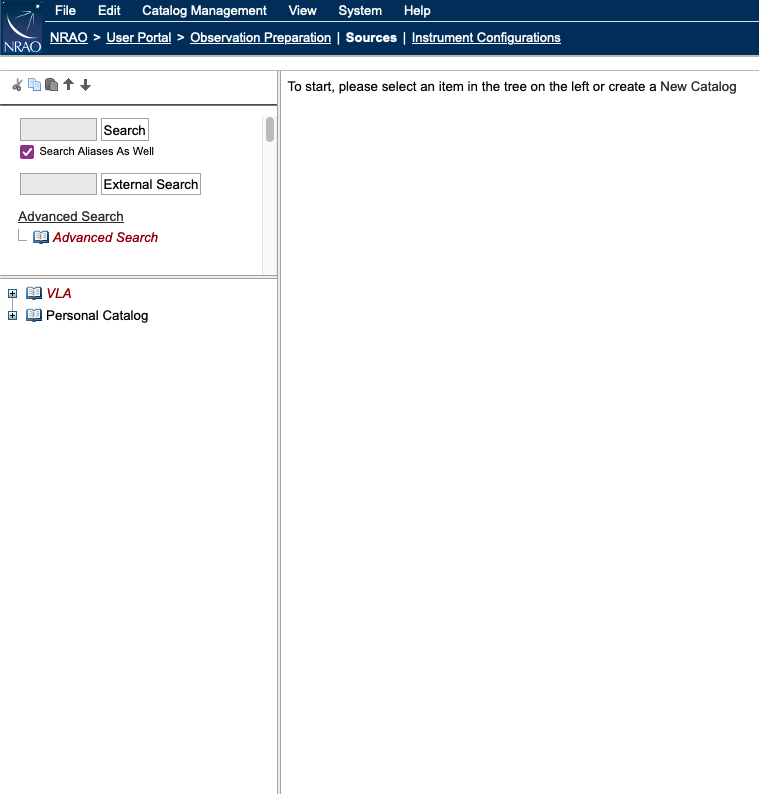Open the System menu
759x794 pixels.
point(360,11)
